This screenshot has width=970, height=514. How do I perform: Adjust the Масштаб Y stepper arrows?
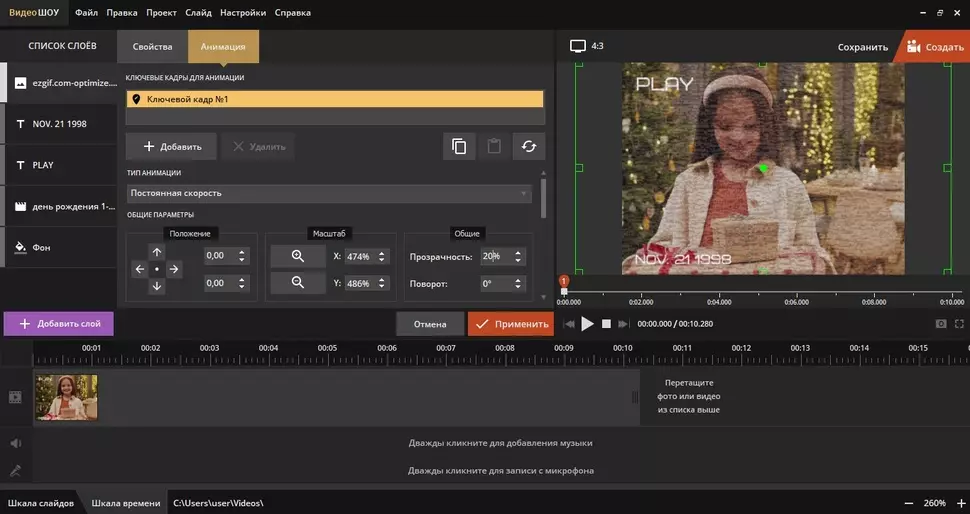[x=382, y=283]
